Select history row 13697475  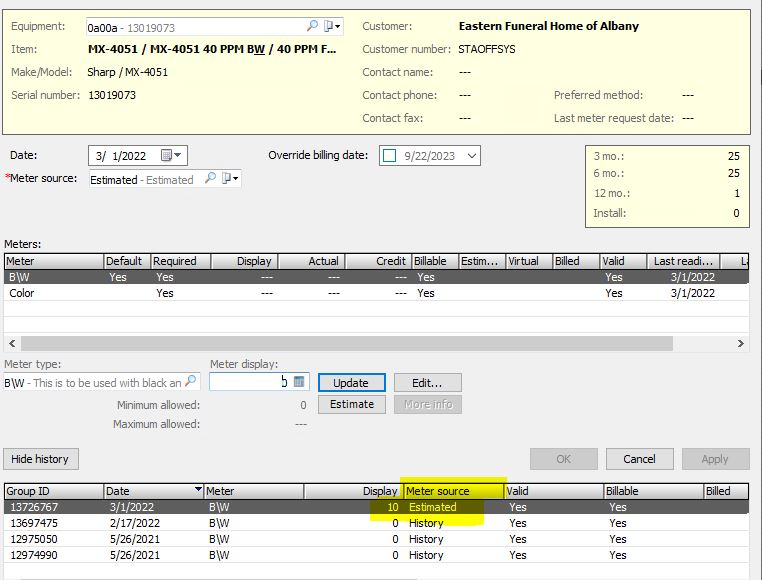376,523
